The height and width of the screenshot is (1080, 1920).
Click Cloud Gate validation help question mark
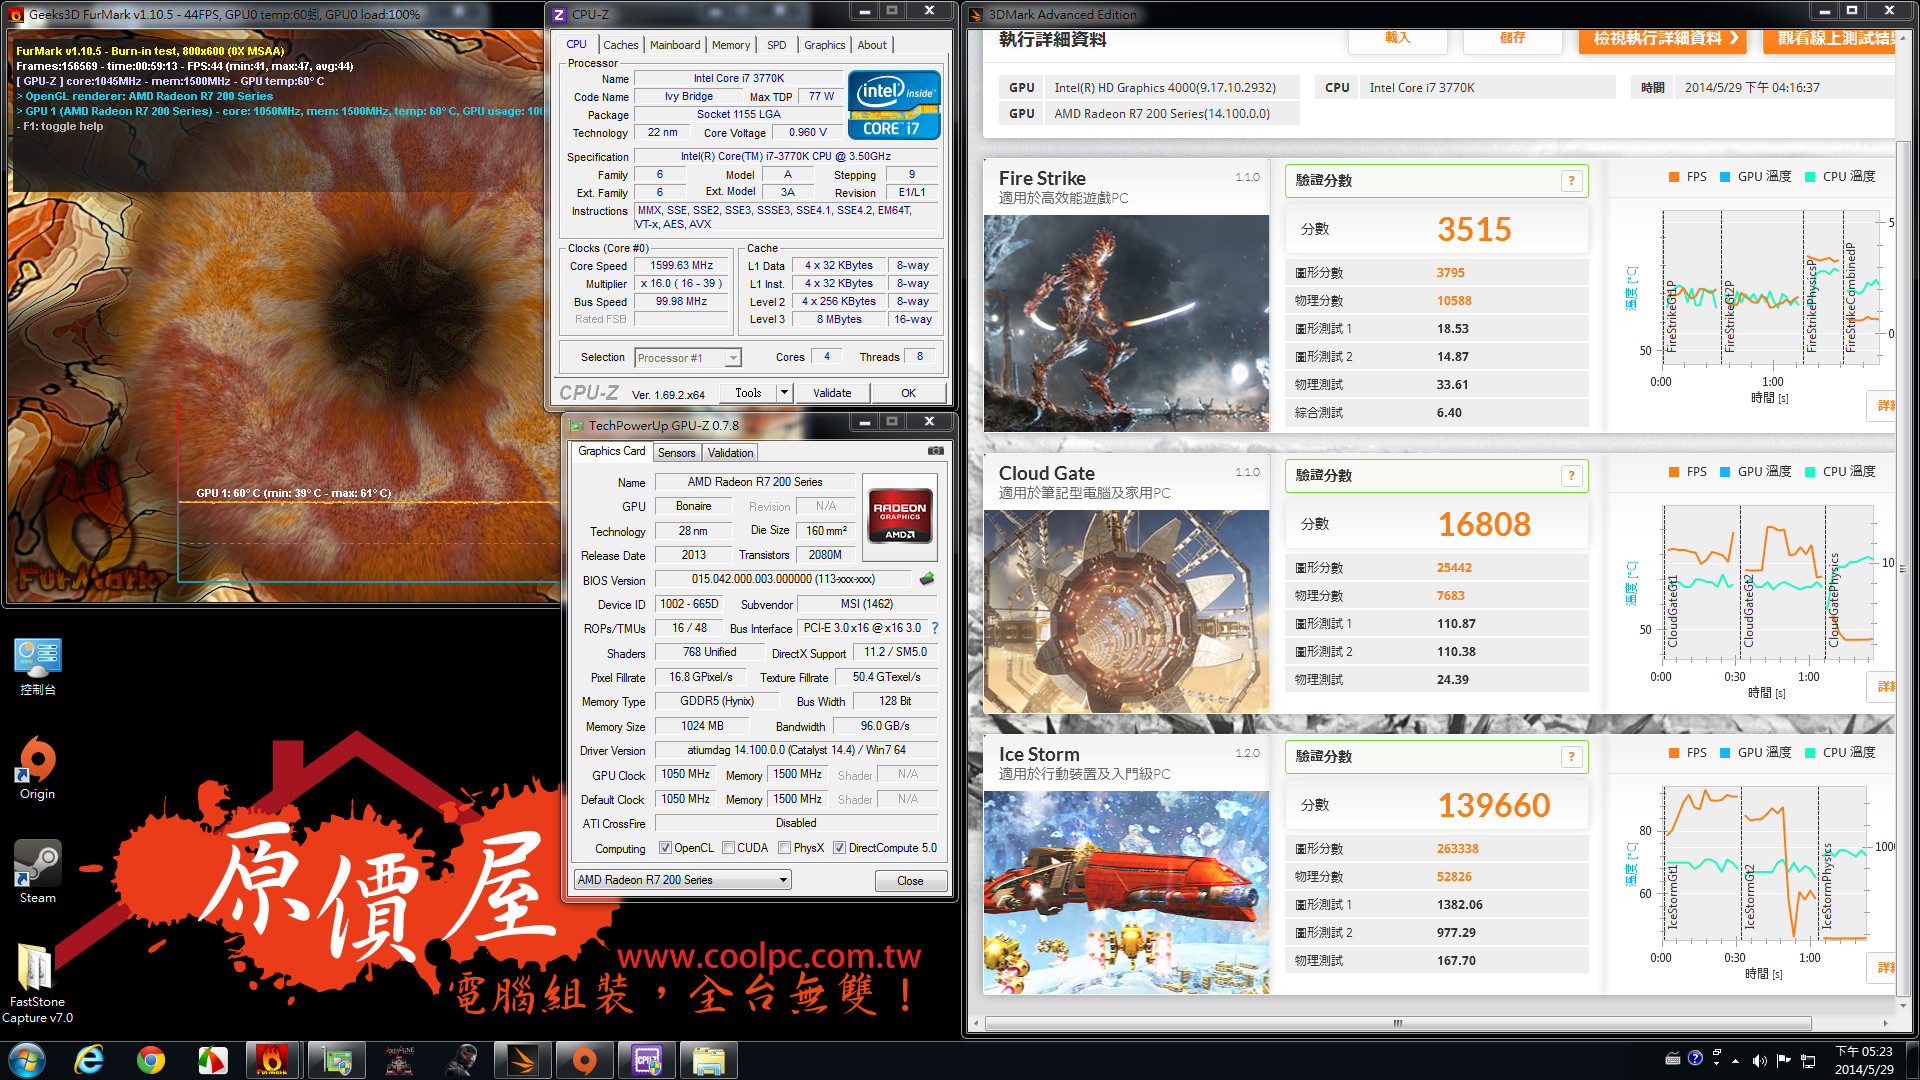click(x=1572, y=476)
